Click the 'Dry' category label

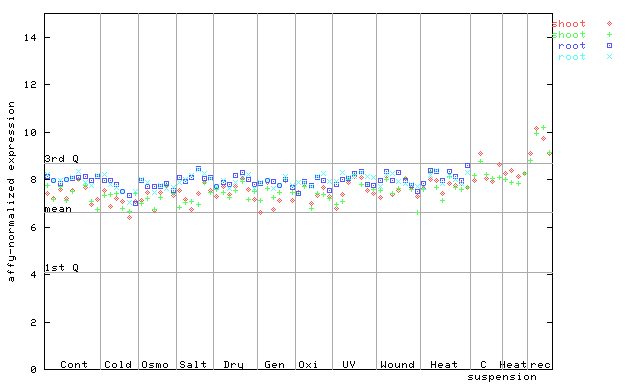coord(233,365)
